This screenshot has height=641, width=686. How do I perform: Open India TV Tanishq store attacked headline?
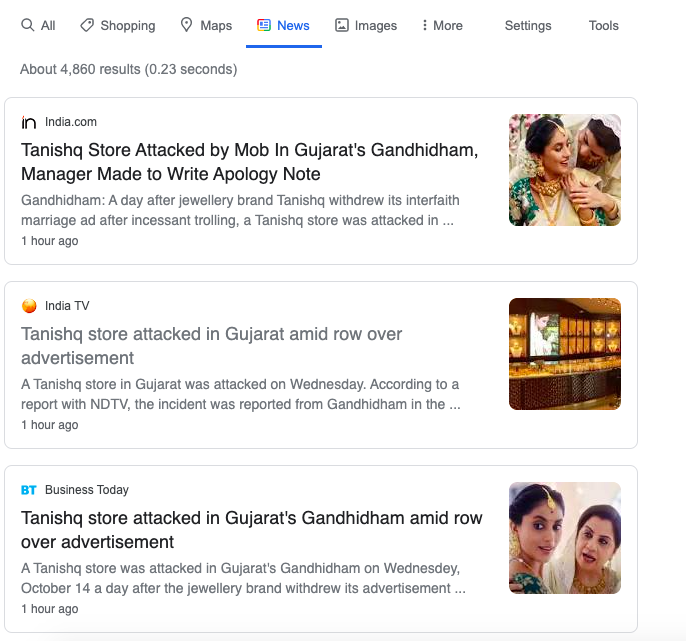click(211, 346)
